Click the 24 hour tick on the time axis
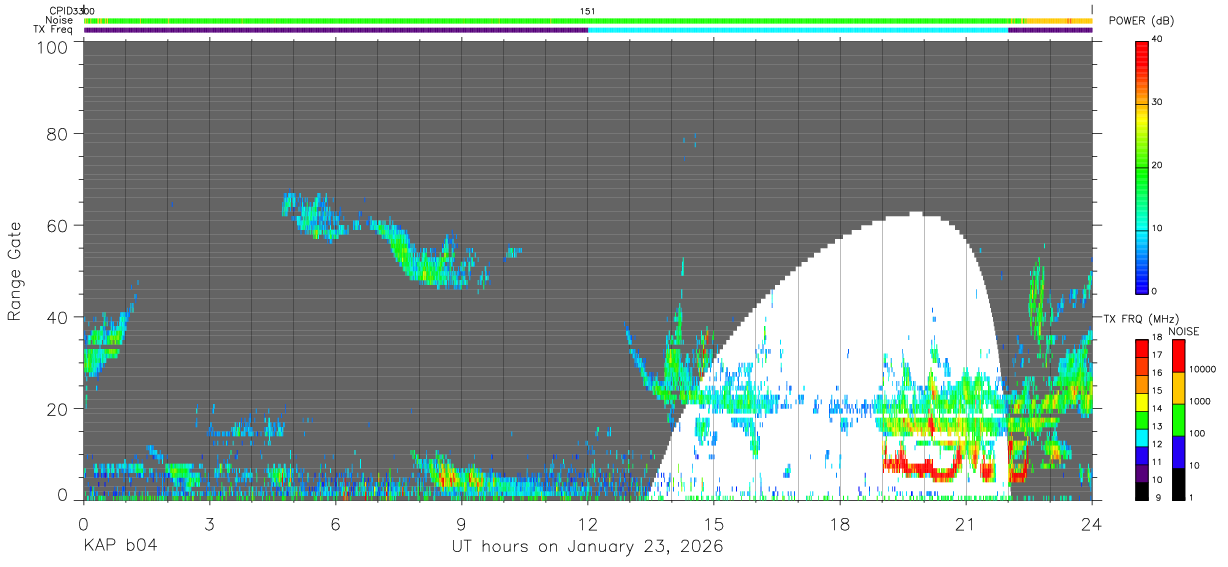This screenshot has height=567, width=1228. [1092, 523]
